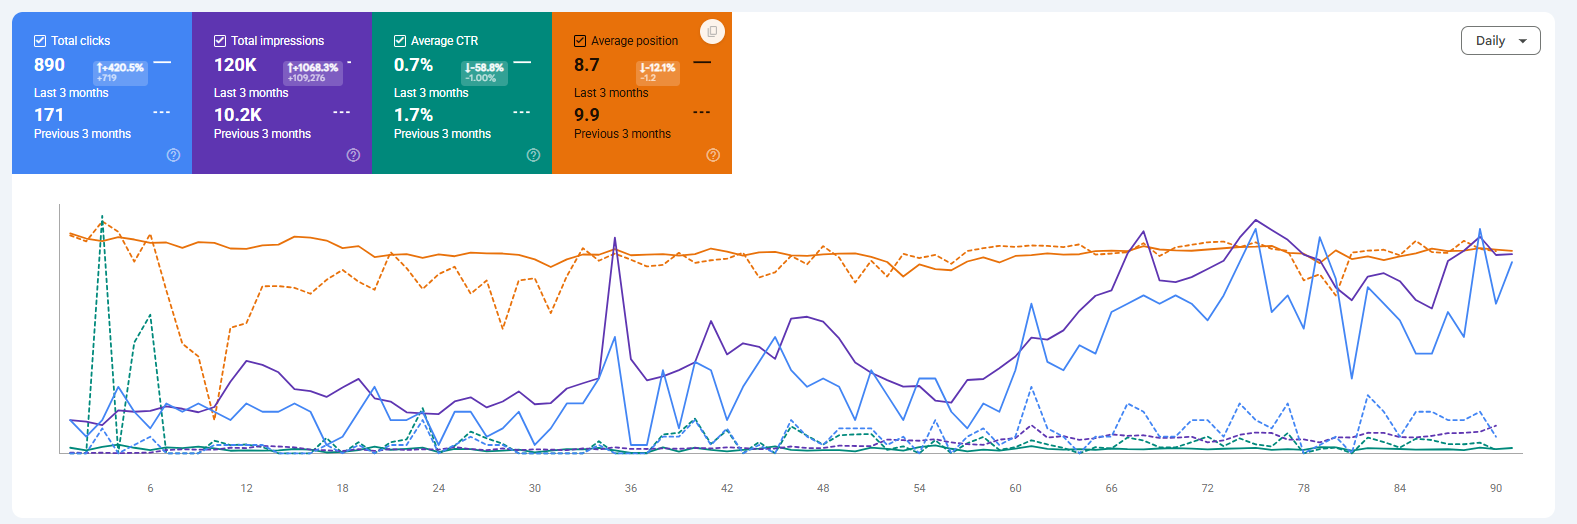Click solid line legend on Total clicks card
Image resolution: width=1577 pixels, height=524 pixels.
click(x=162, y=62)
